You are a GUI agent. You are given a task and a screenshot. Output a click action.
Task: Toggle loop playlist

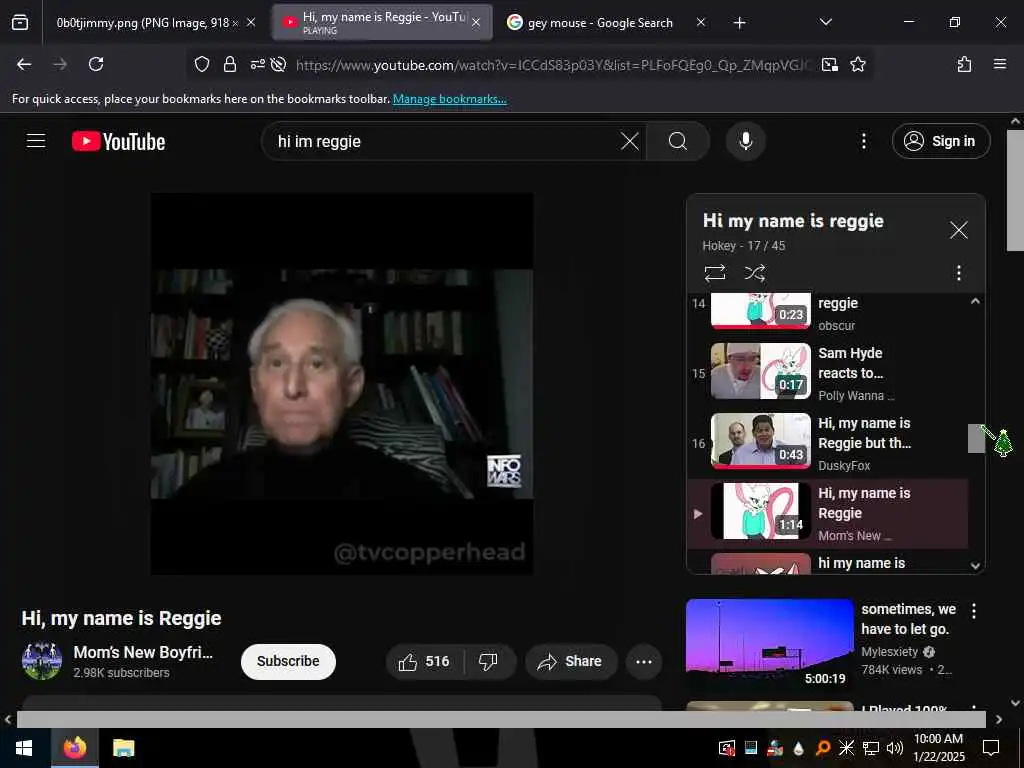pos(714,272)
